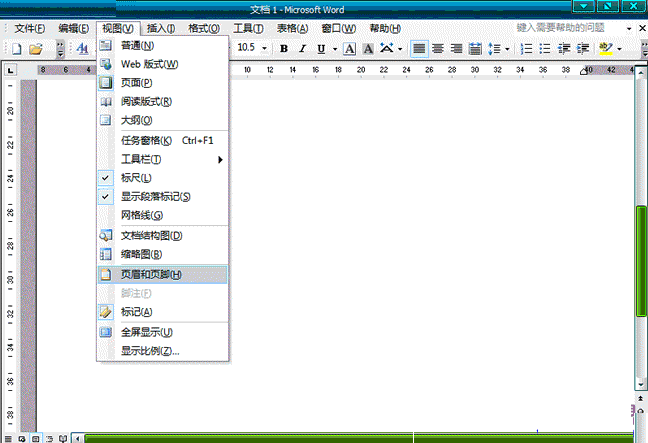Screen dimensions: 648x443
Task: Click the decrease indent icon
Action: click(564, 49)
